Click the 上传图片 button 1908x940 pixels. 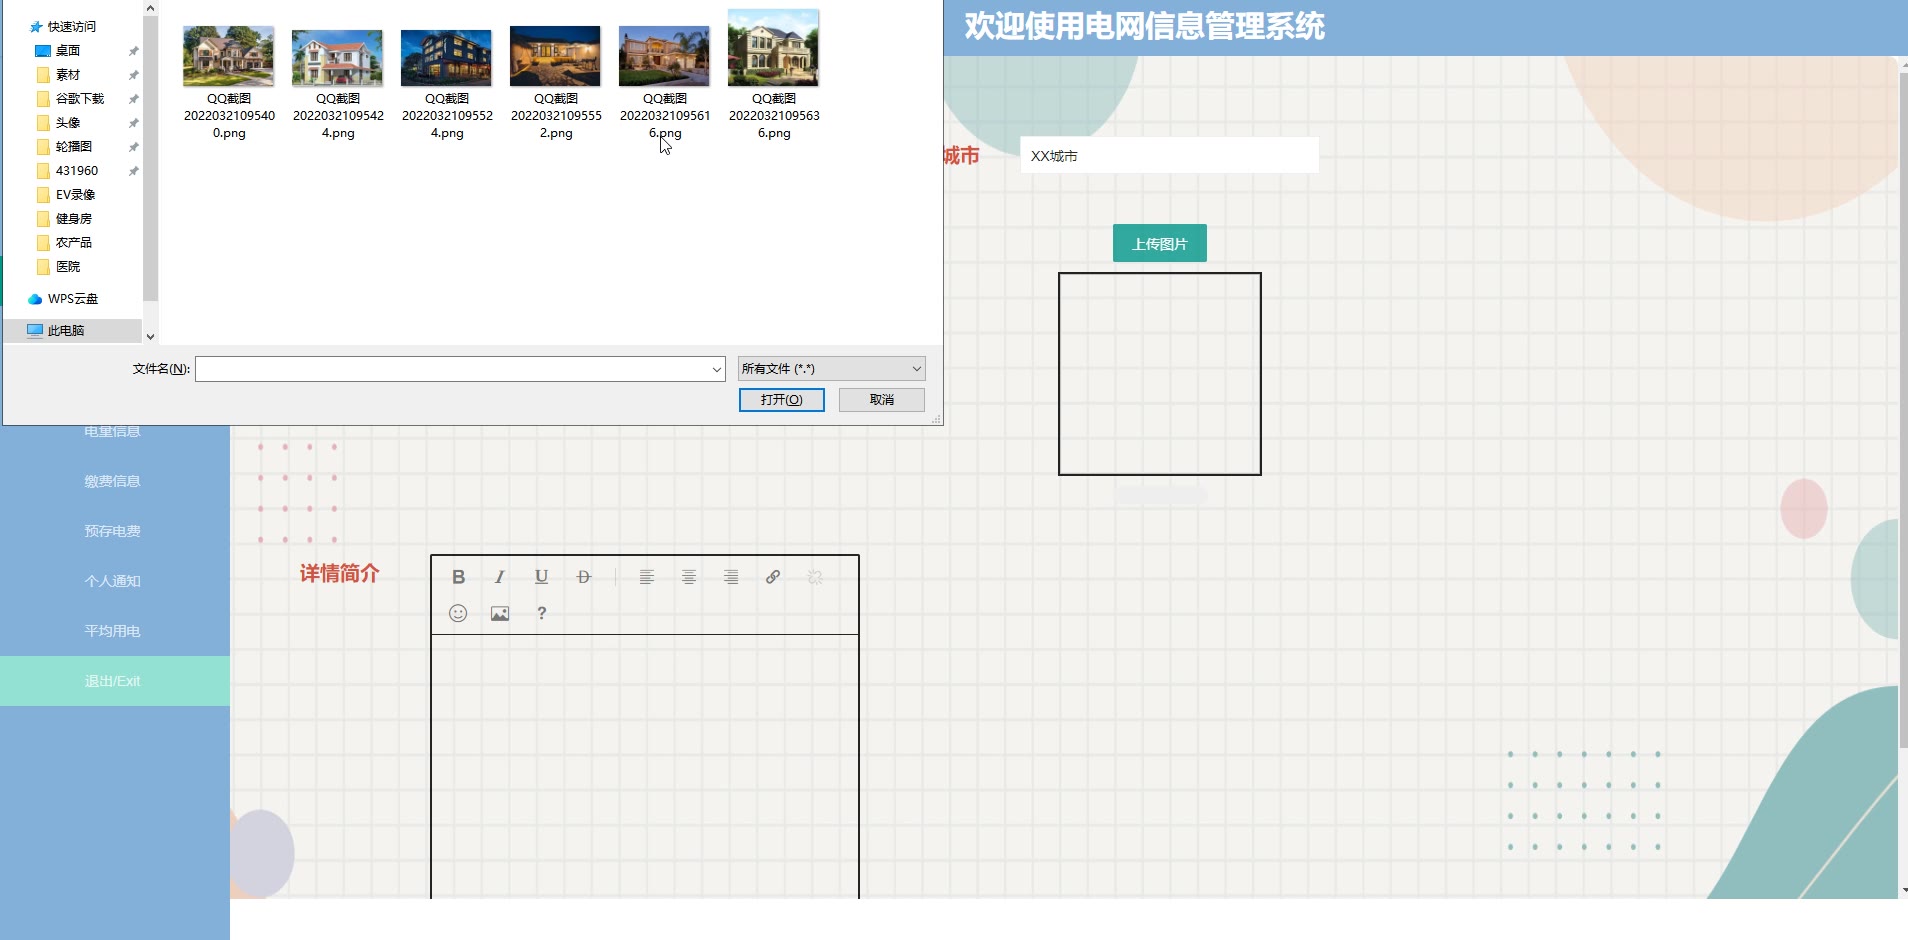pyautogui.click(x=1160, y=243)
